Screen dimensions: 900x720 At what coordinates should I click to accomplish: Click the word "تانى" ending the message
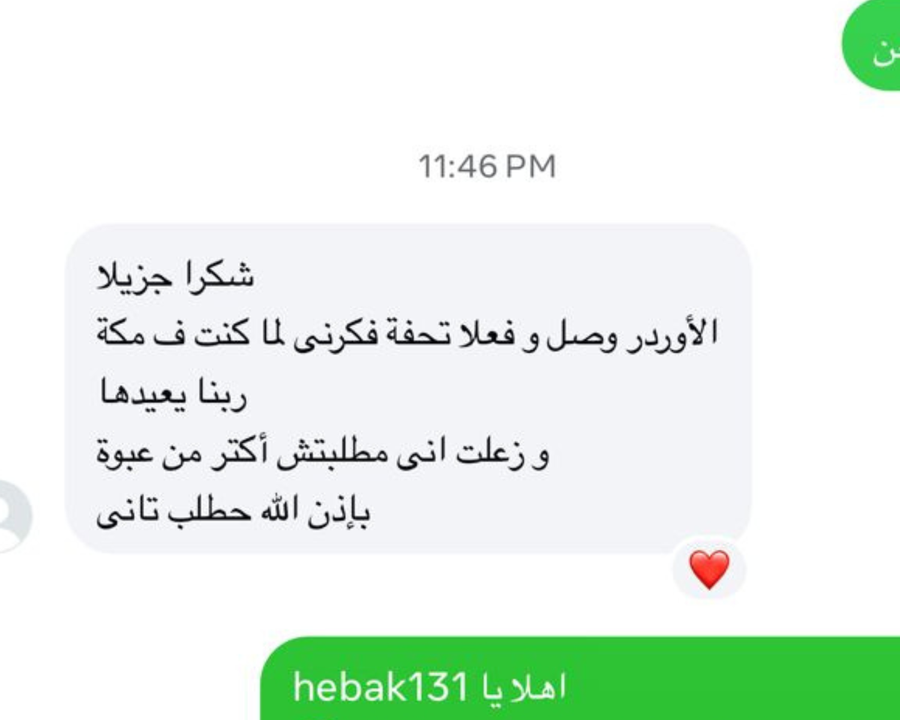(126, 513)
